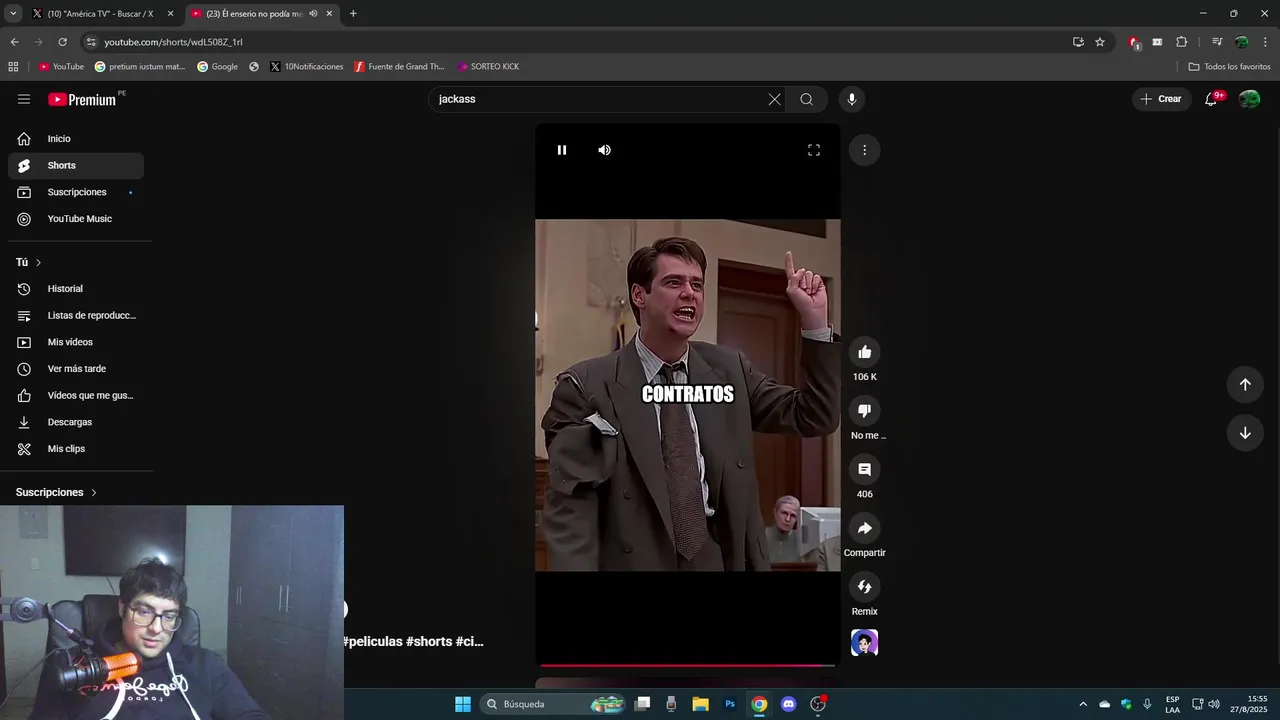Open Descargas in the sidebar

point(76,422)
